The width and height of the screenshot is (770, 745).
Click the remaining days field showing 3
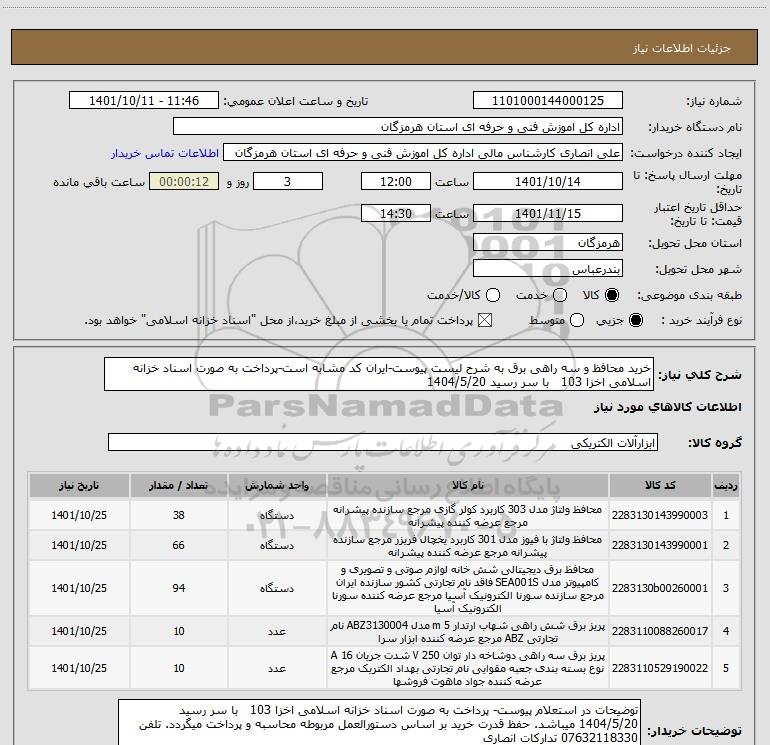[288, 182]
